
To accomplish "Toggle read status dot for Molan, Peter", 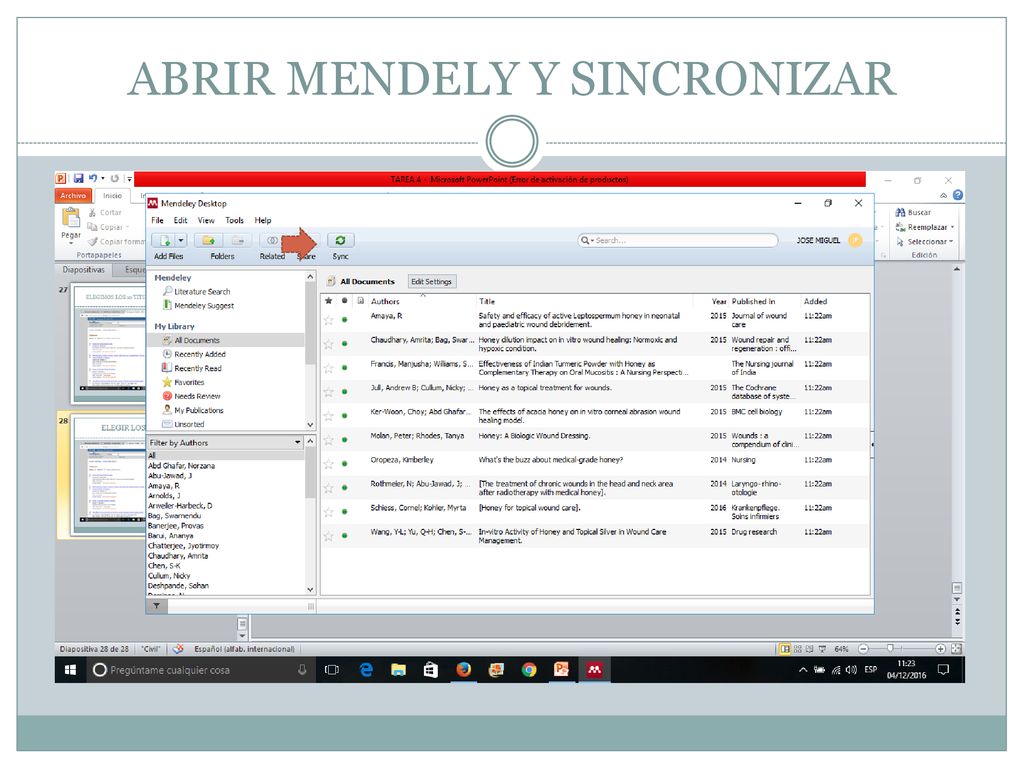I will pyautogui.click(x=344, y=440).
